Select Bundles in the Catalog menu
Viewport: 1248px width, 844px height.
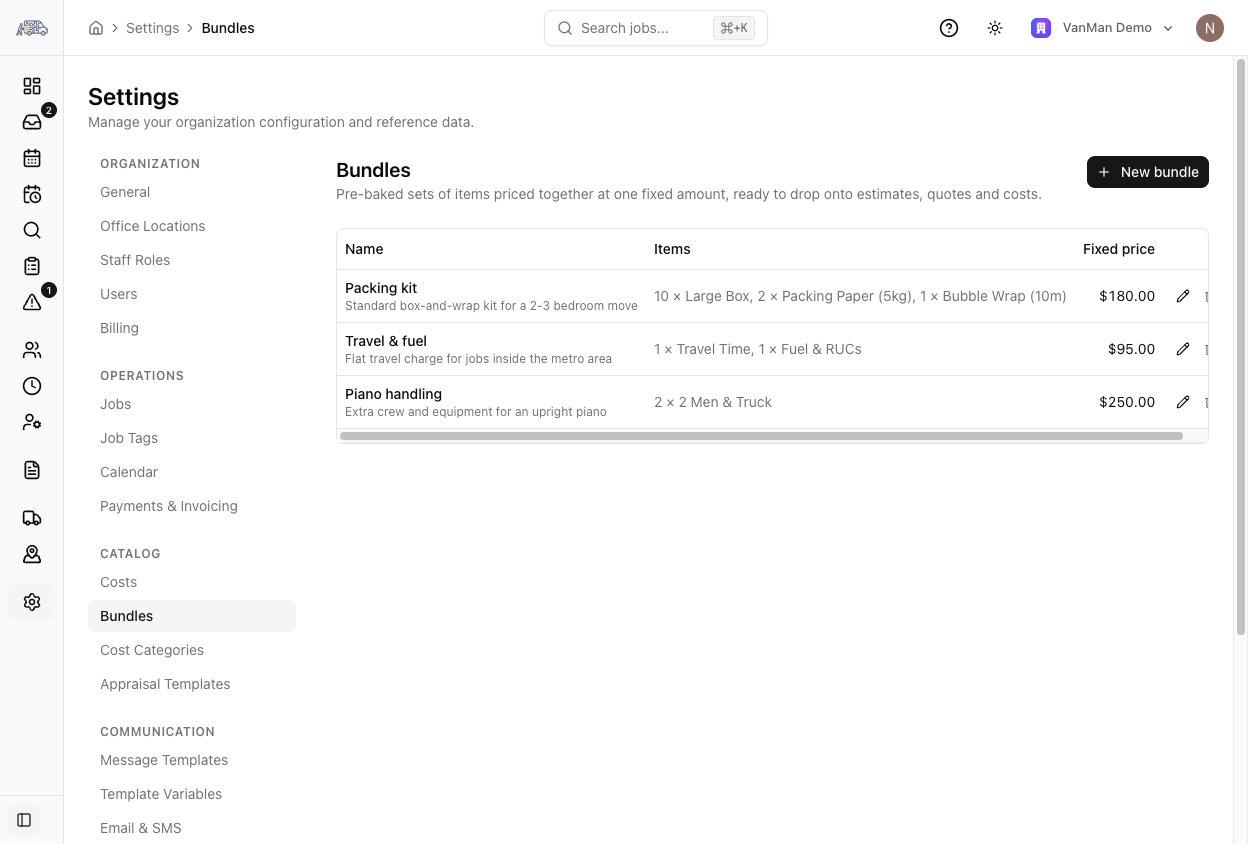192,616
